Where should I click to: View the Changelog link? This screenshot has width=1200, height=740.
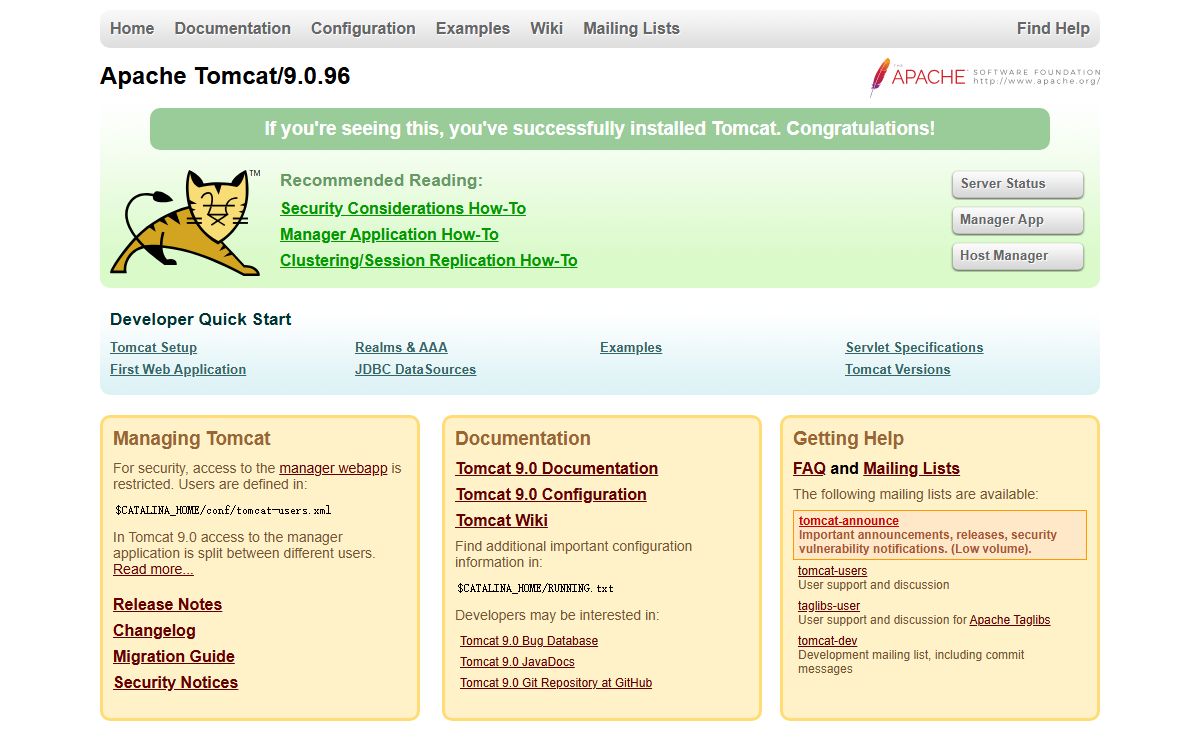tap(154, 630)
